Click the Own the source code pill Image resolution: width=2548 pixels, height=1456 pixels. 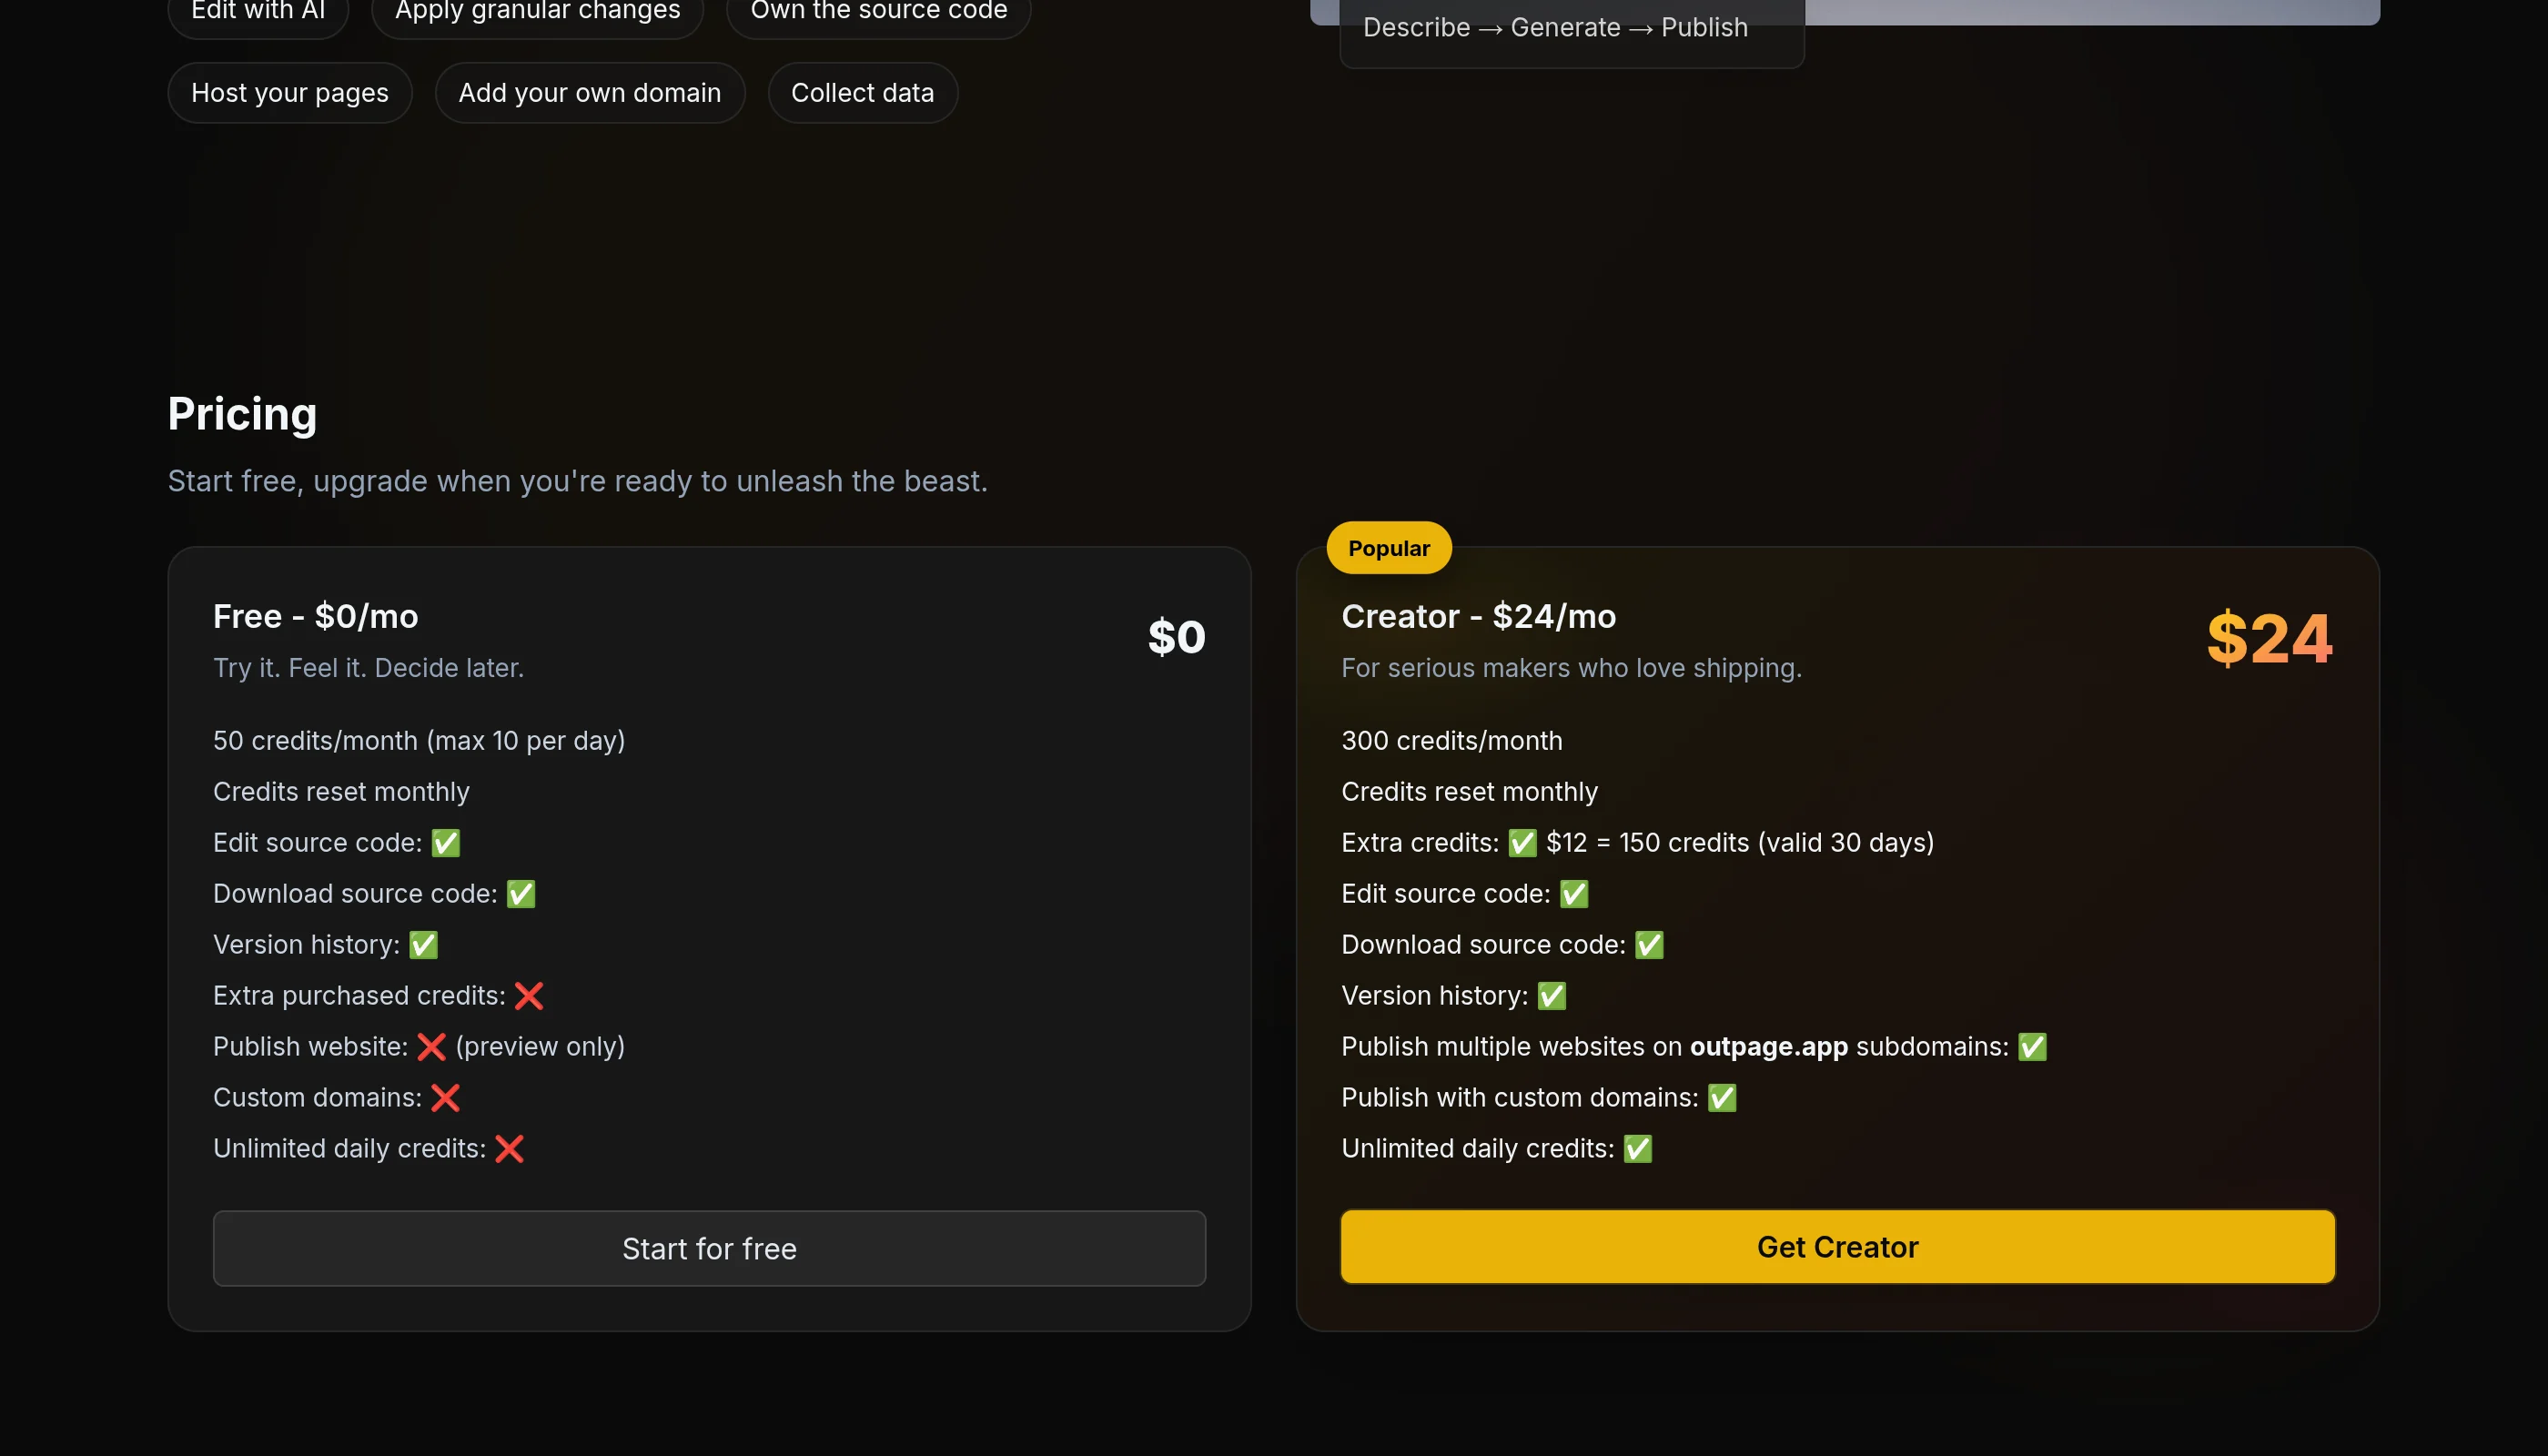[878, 12]
